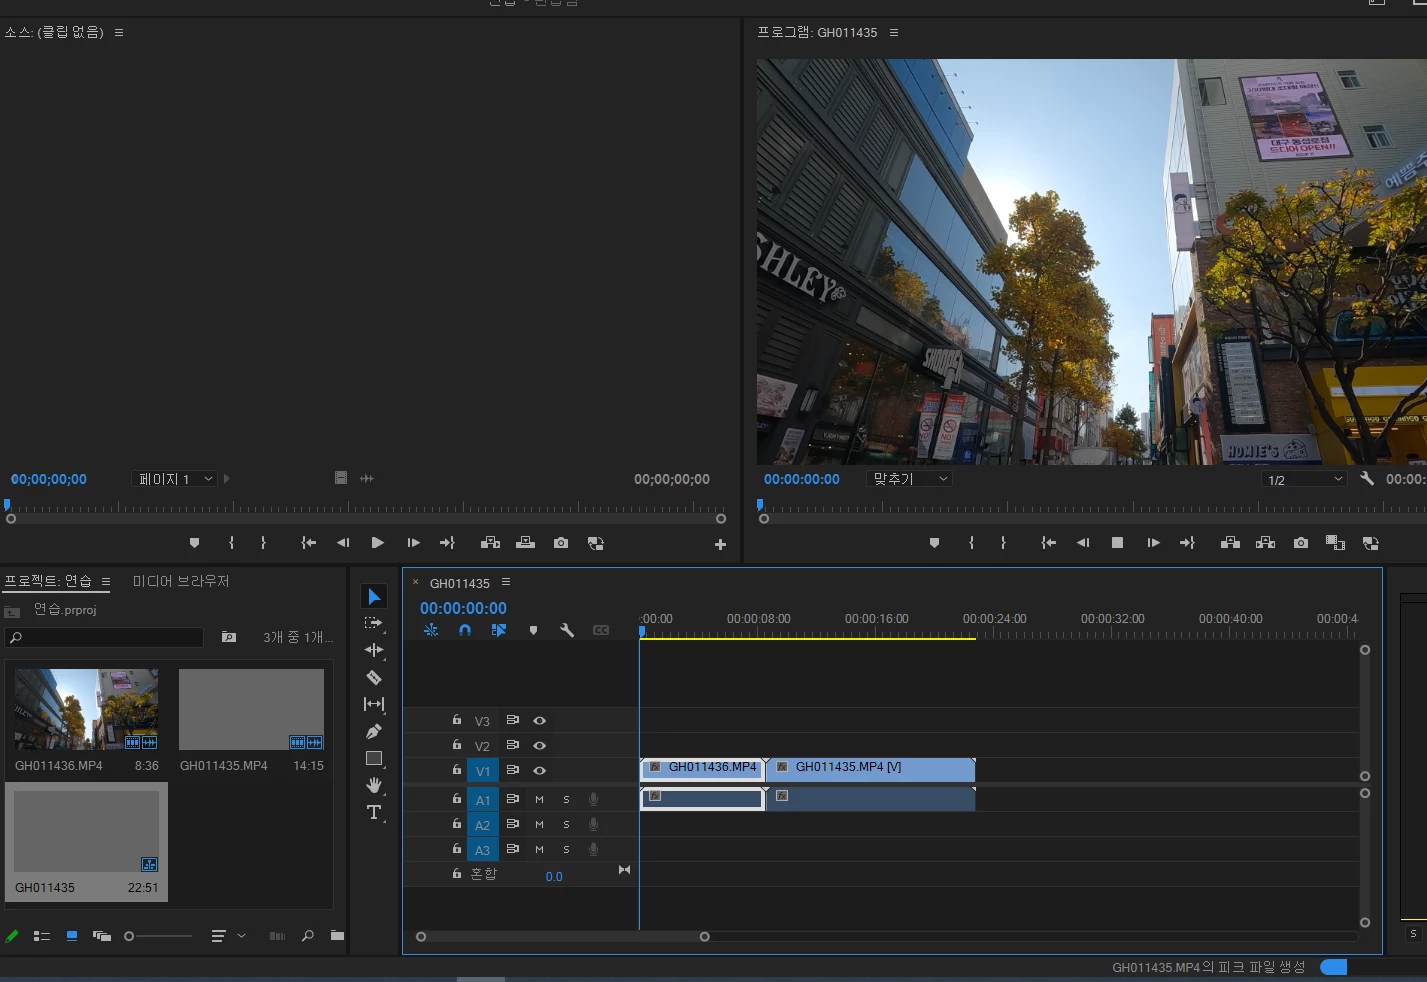Viewport: 1427px width, 982px height.
Task: Select the Razor tool
Action: (x=374, y=677)
